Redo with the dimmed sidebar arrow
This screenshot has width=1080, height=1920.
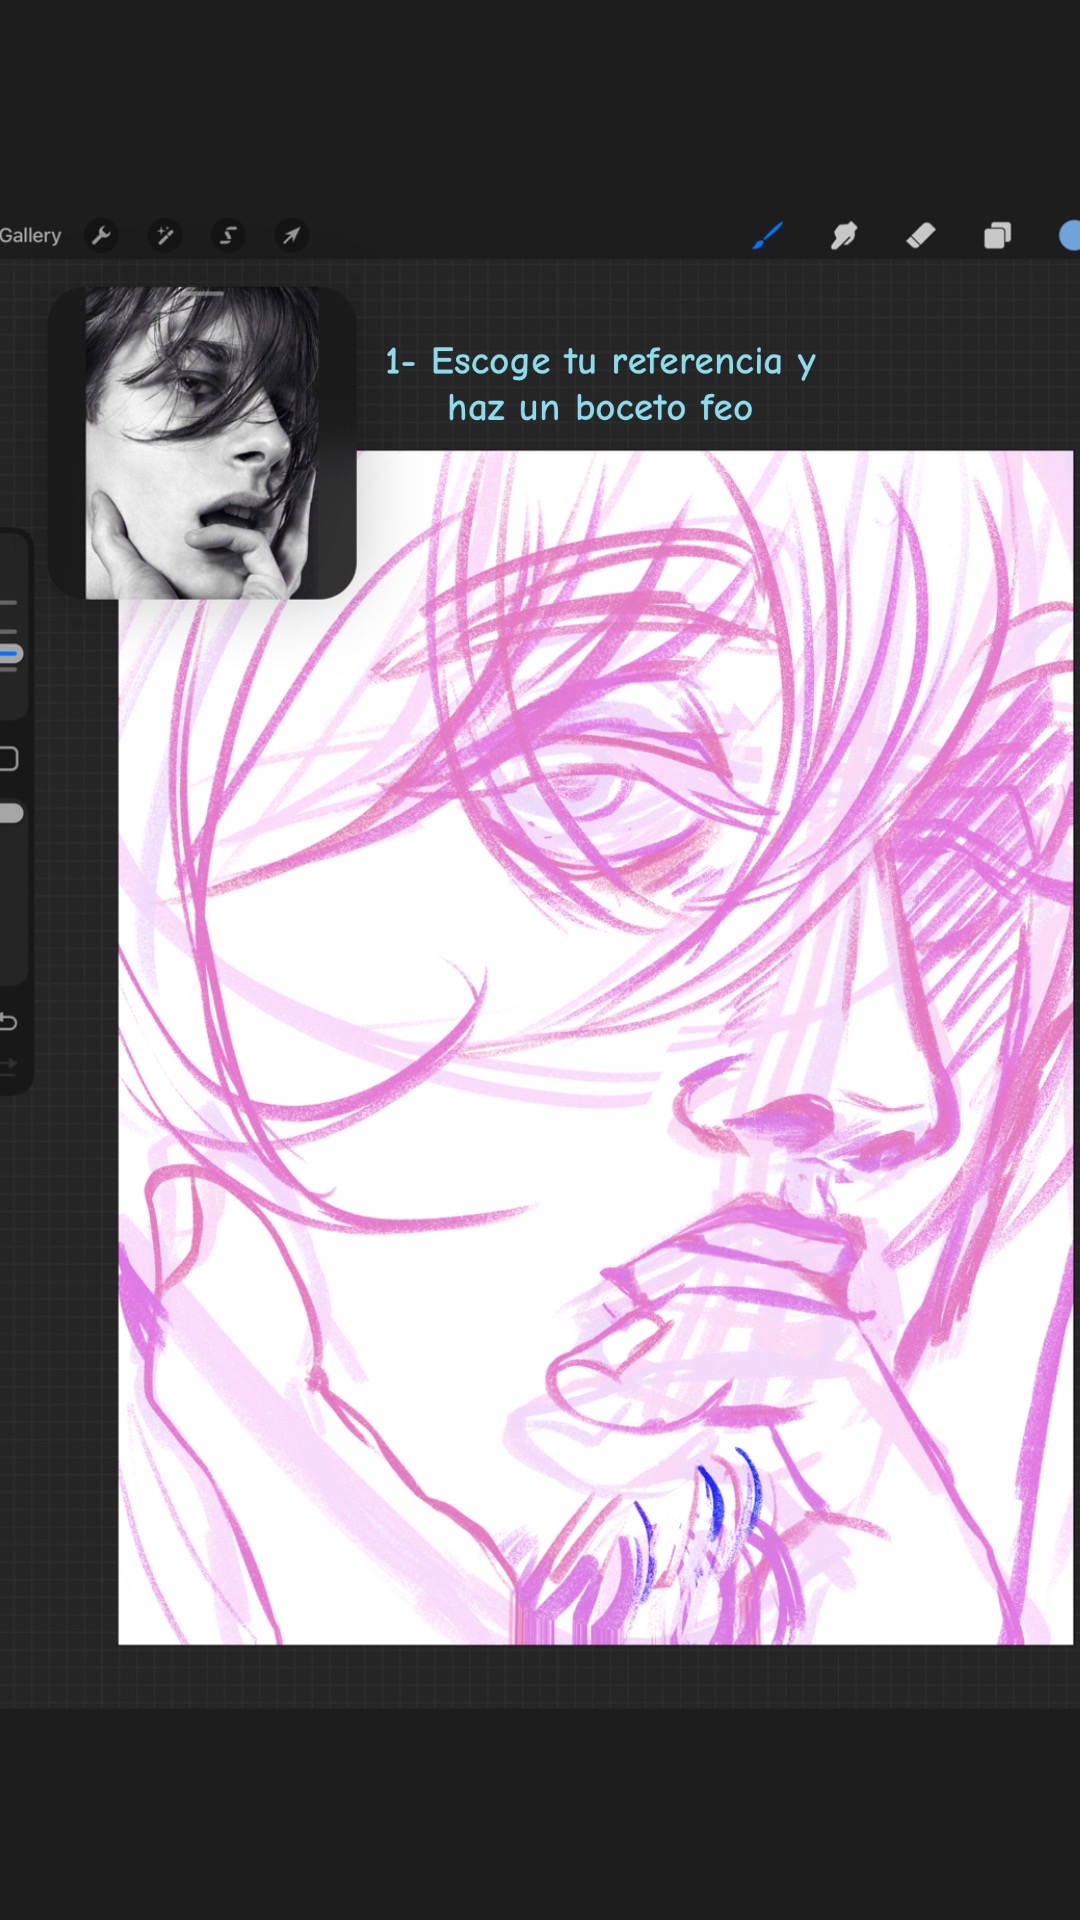point(8,1066)
